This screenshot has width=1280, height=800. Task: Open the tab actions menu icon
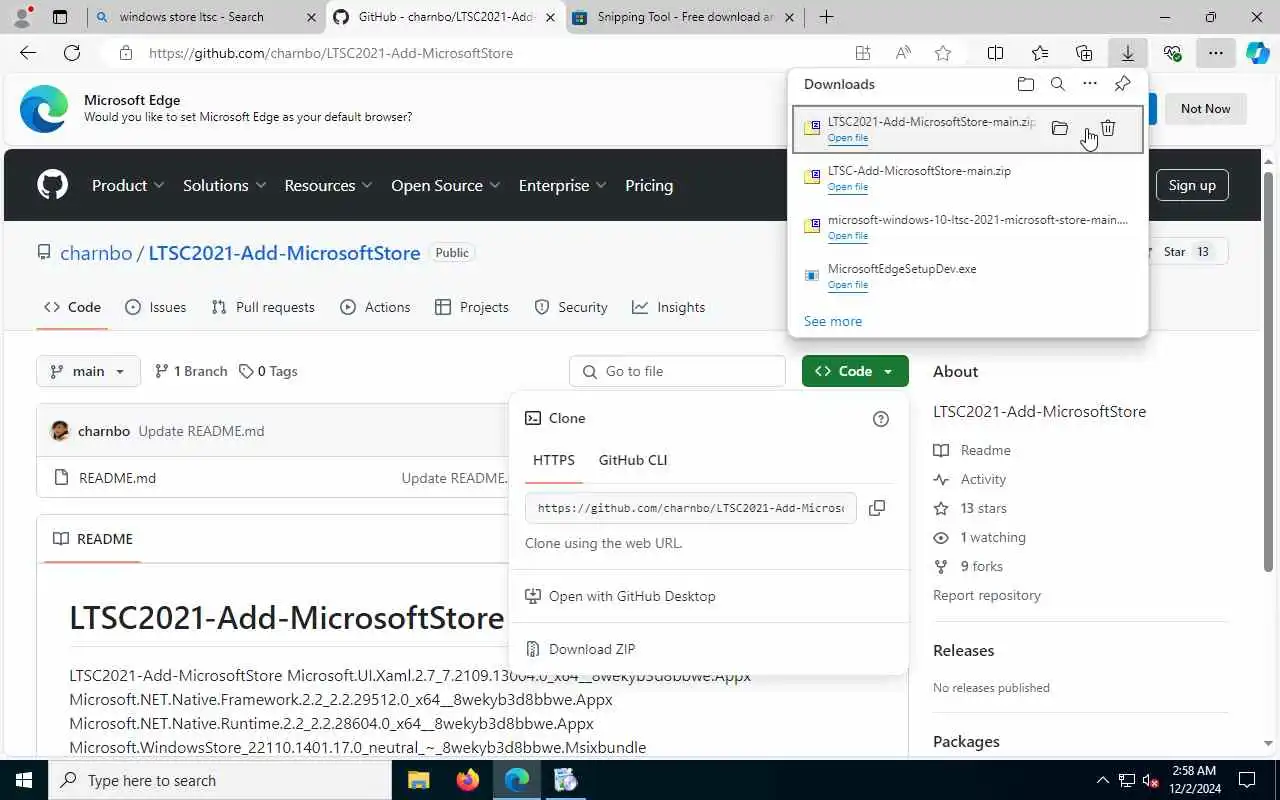[x=60, y=17]
